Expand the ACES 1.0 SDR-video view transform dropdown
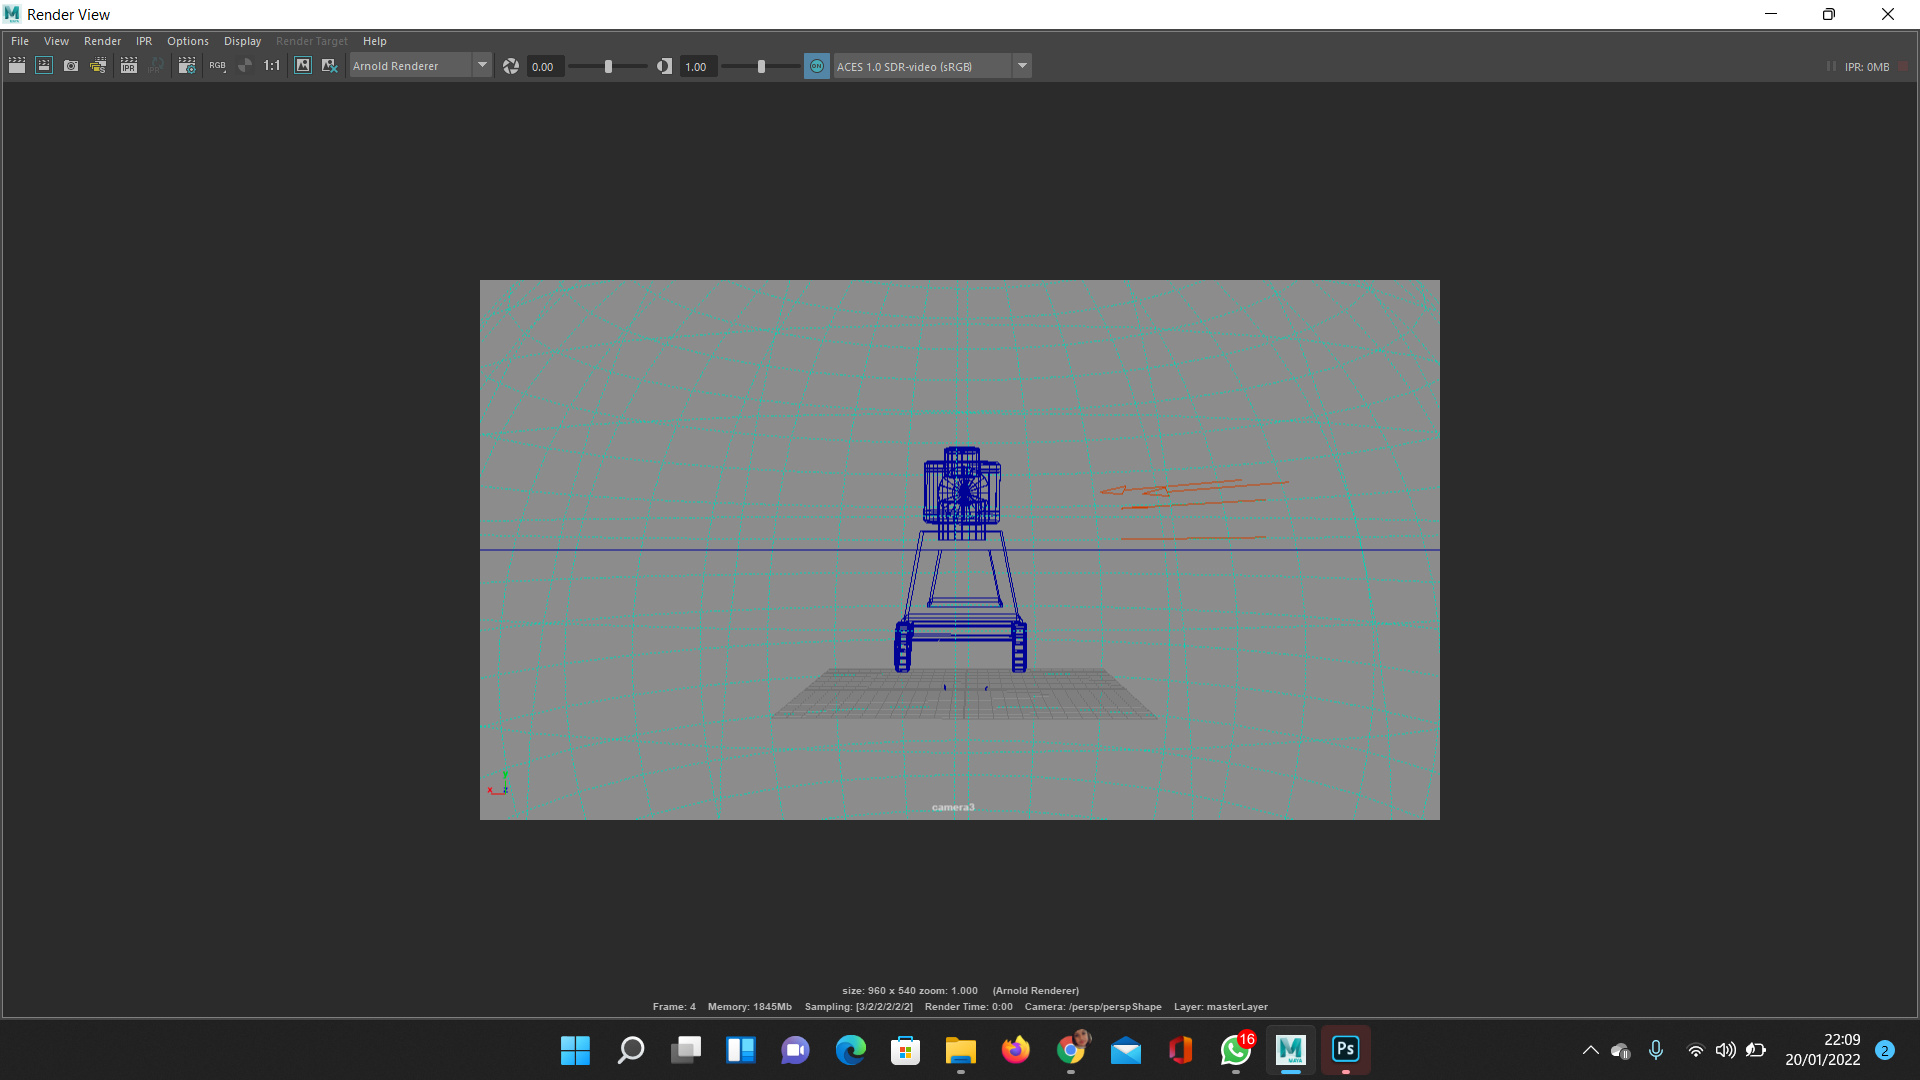Screen dimensions: 1920x1080 tap(1022, 66)
